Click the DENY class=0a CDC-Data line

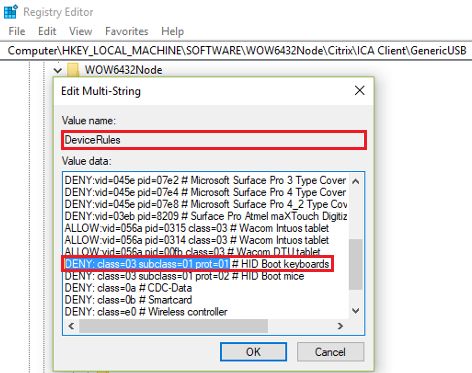tap(128, 288)
